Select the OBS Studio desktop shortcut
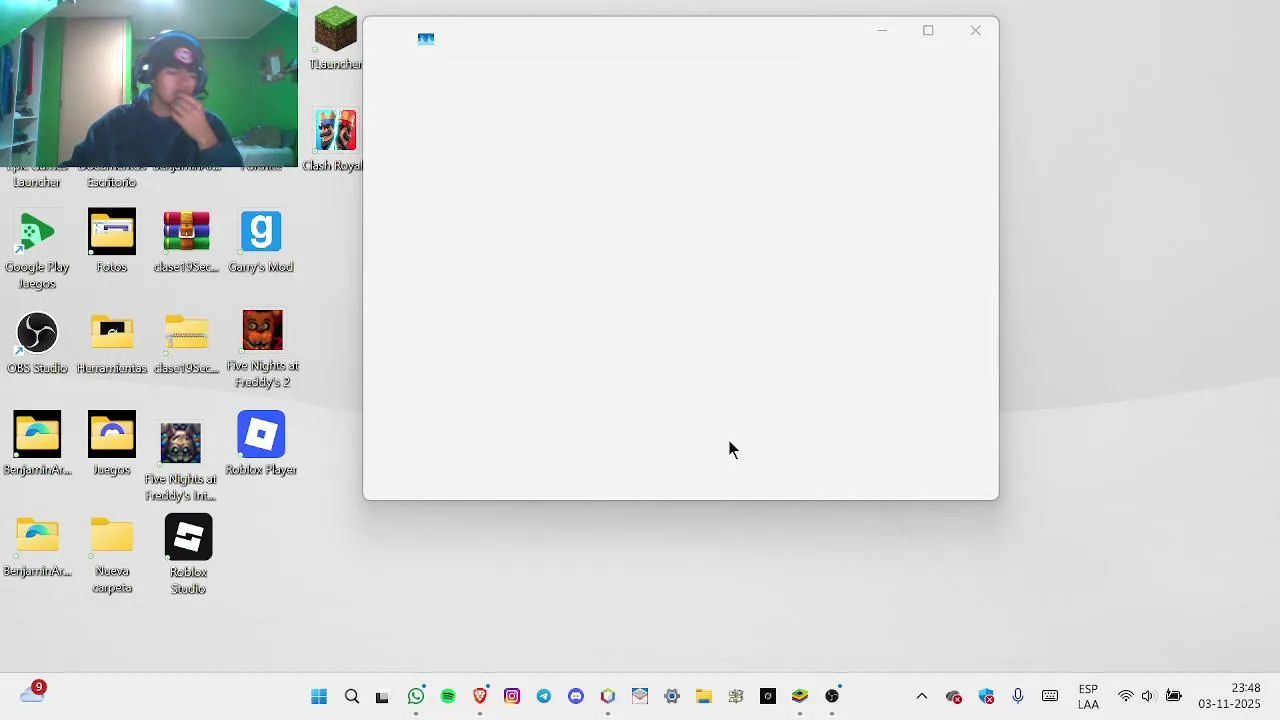1280x720 pixels. [37, 343]
